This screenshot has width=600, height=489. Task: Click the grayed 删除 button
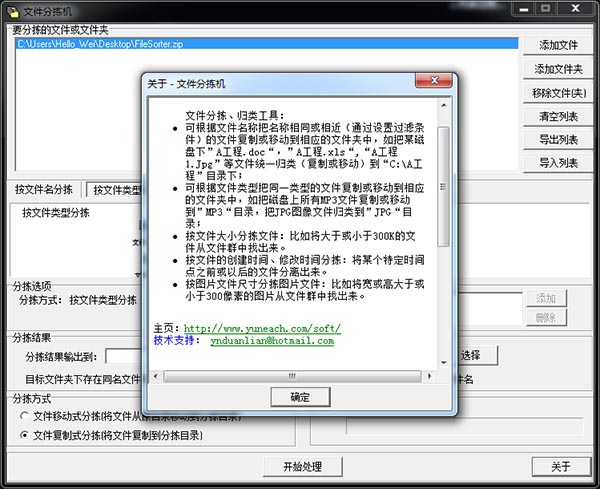click(x=546, y=317)
